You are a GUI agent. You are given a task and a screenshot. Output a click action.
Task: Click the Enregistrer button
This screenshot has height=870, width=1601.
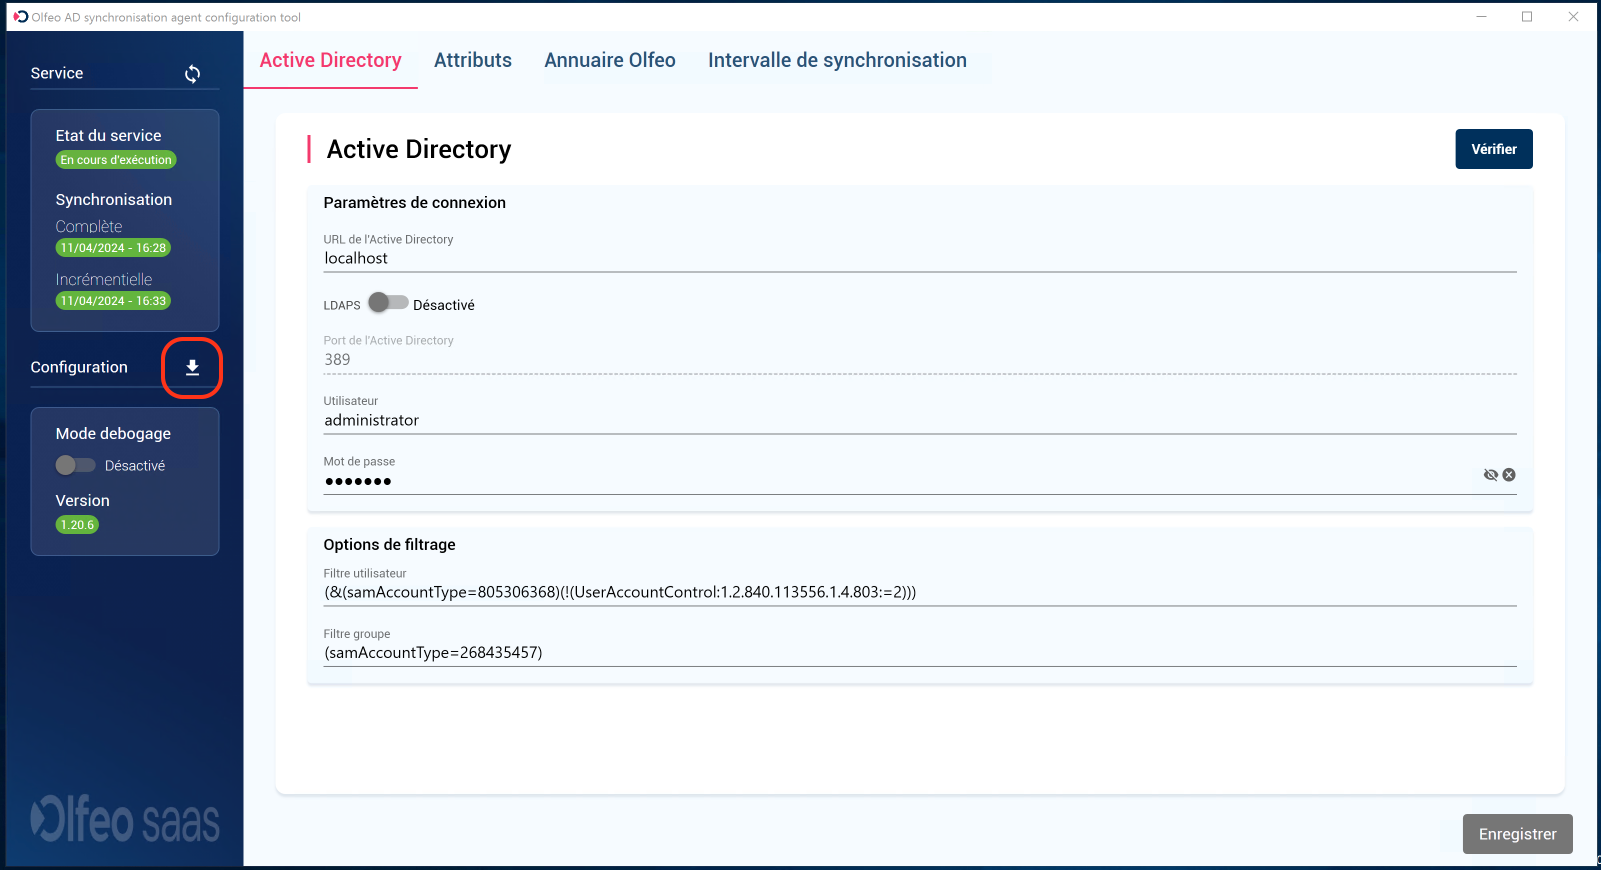coord(1517,834)
